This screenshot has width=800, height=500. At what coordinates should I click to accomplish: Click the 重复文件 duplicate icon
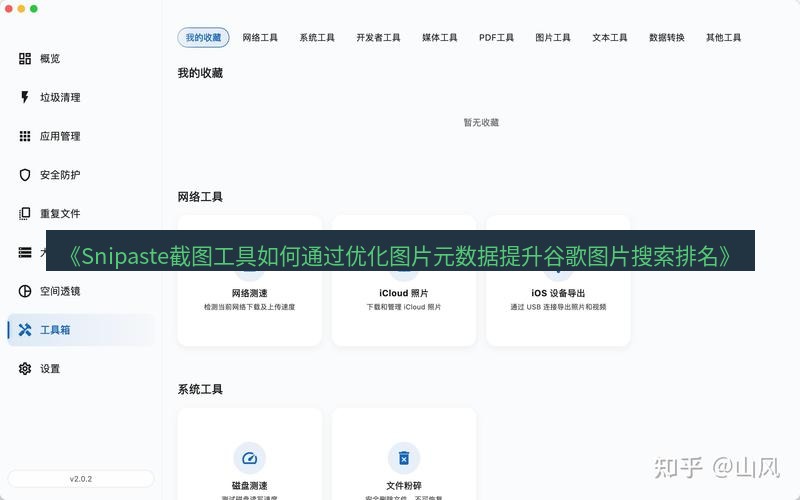tap(24, 214)
